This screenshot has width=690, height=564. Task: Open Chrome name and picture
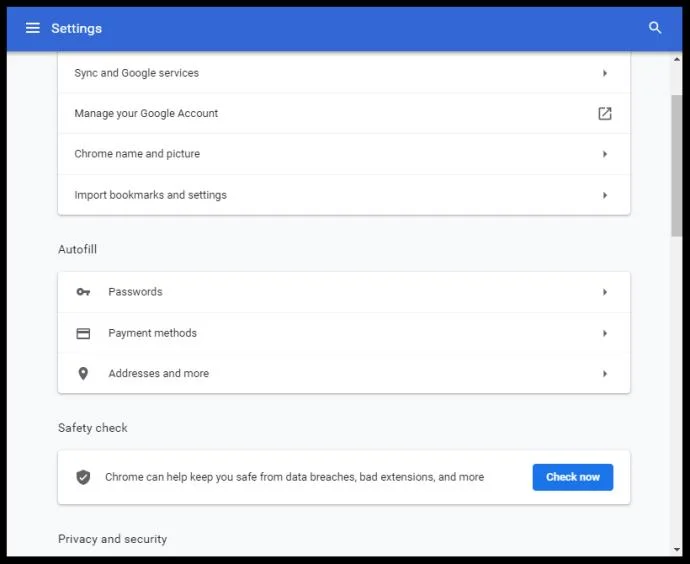tap(344, 154)
